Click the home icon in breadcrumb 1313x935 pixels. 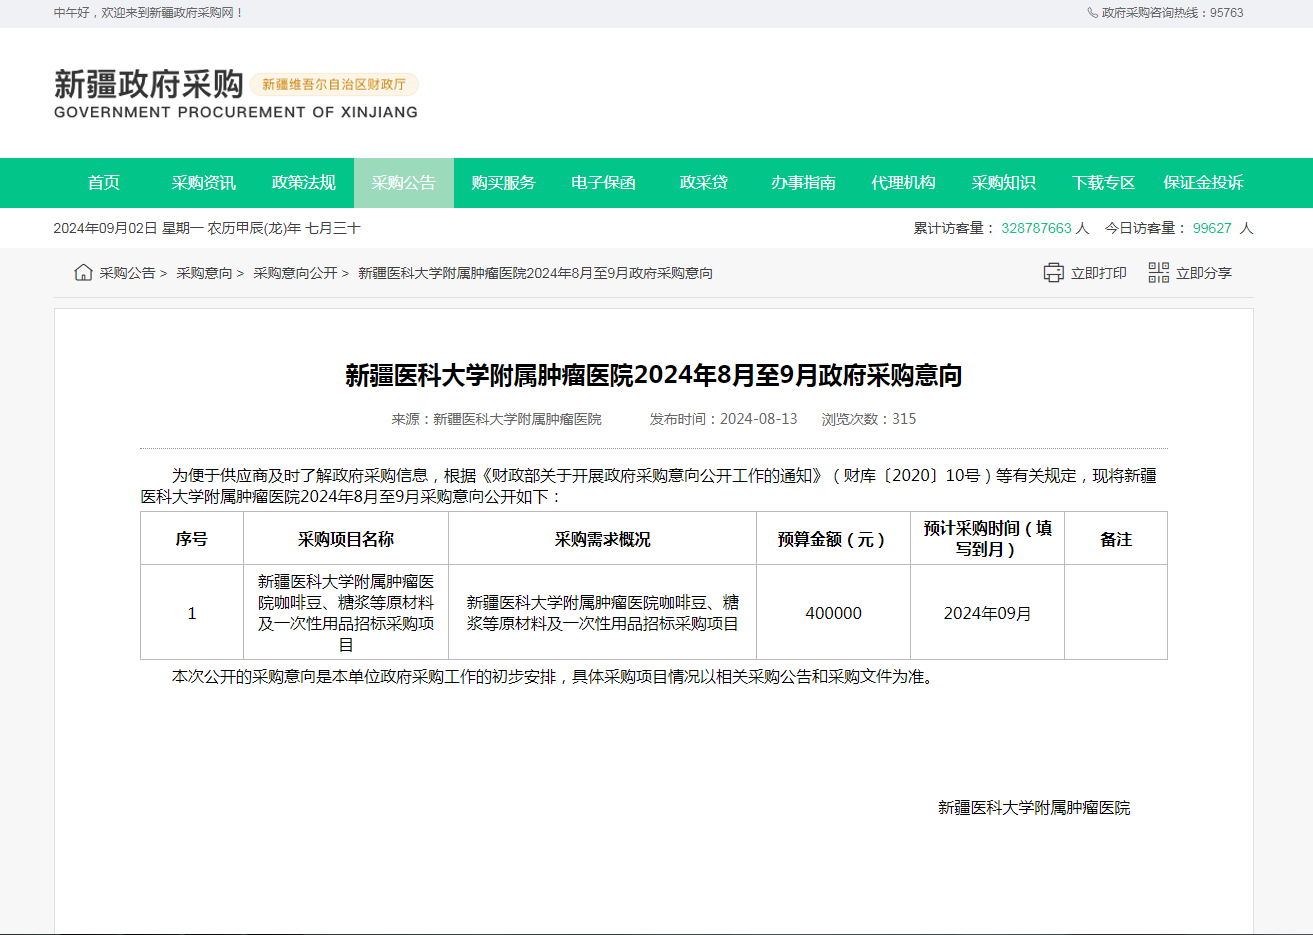tap(83, 272)
